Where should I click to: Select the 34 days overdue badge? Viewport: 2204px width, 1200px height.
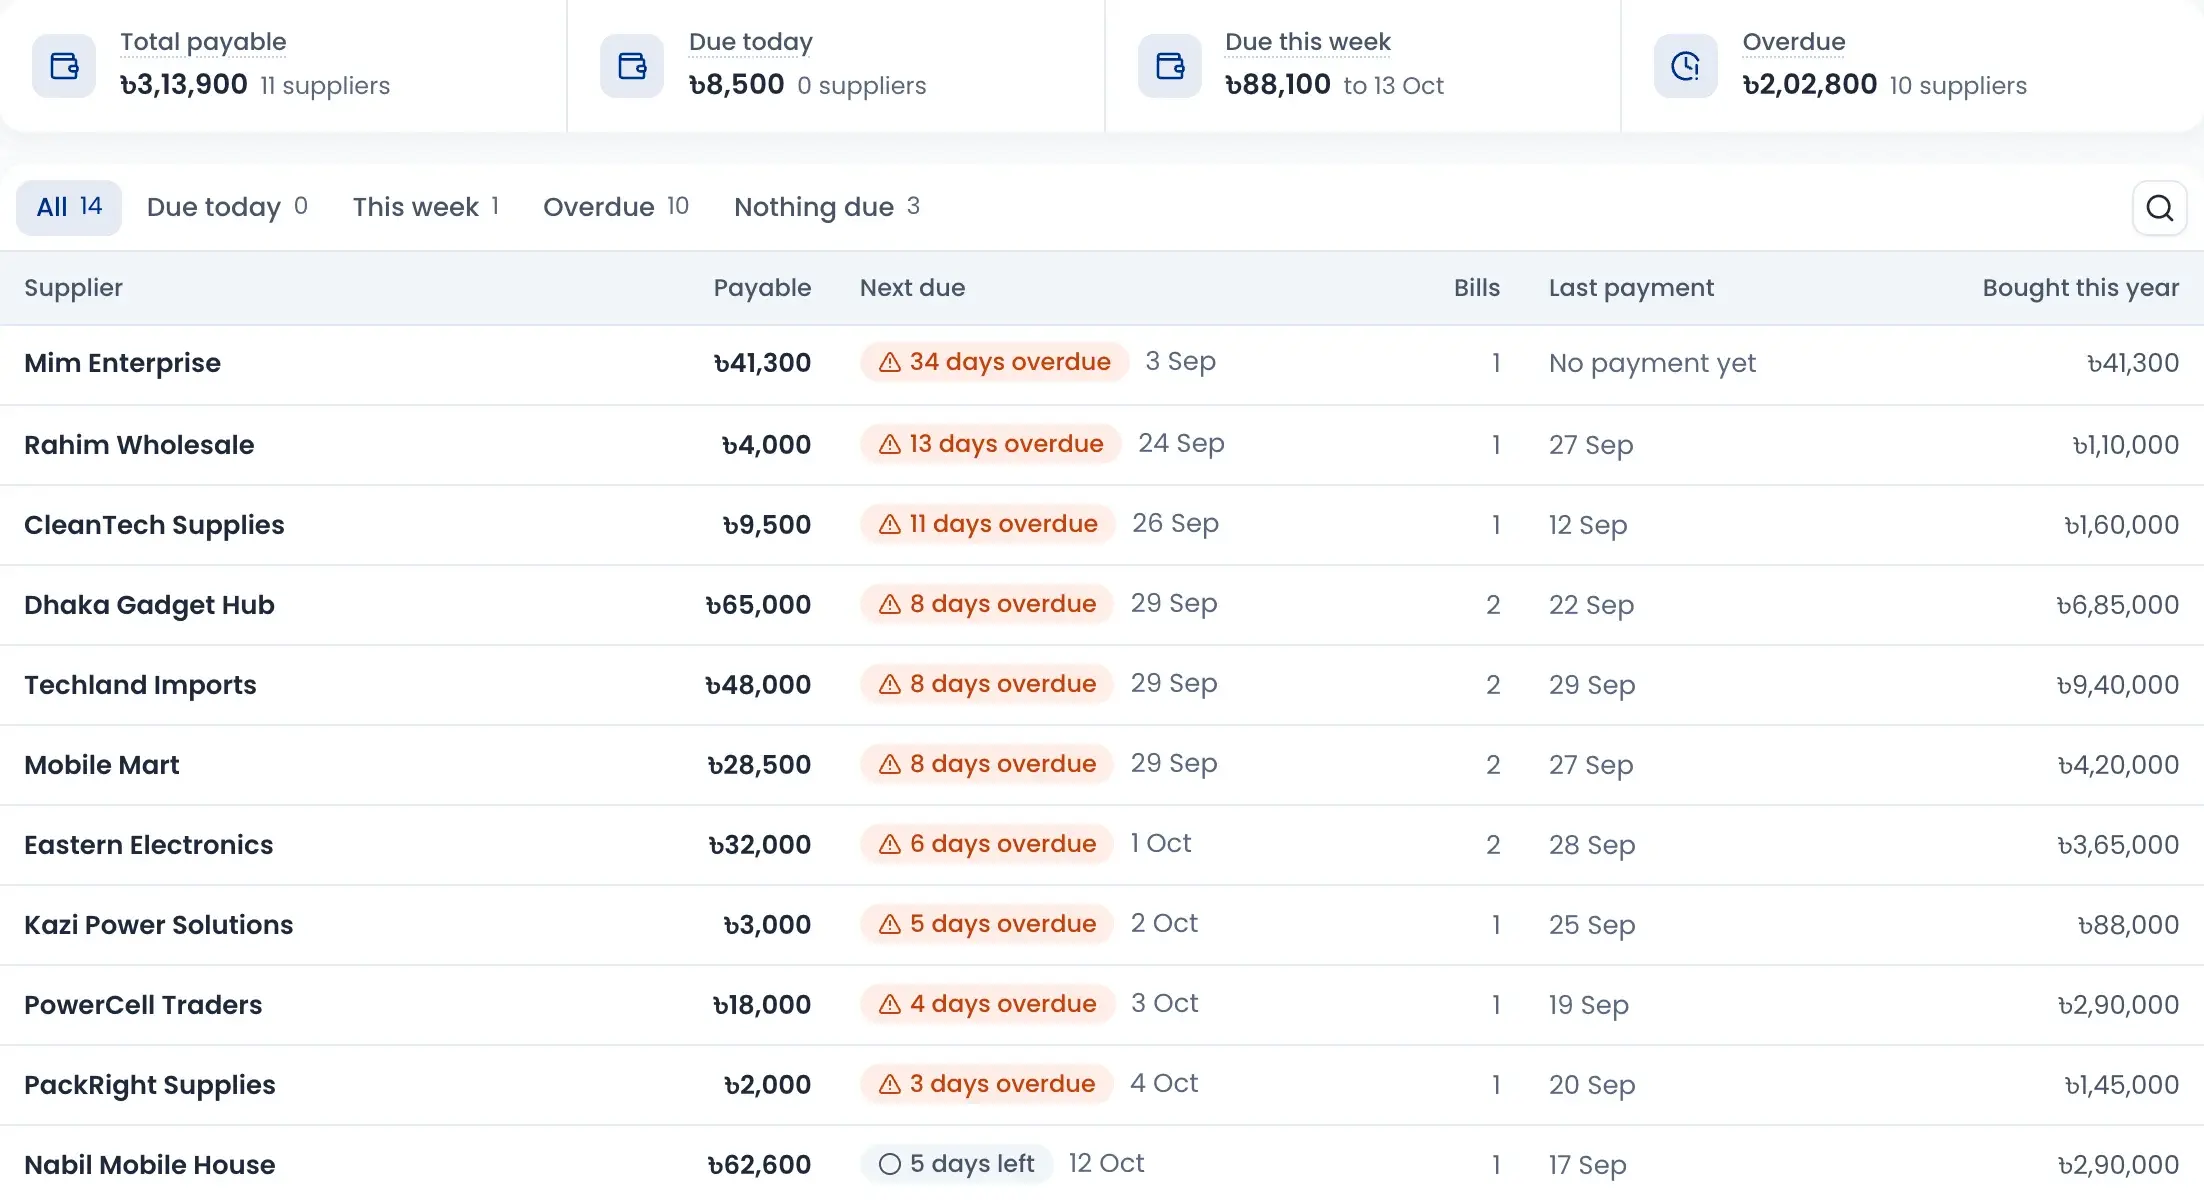[x=995, y=362]
